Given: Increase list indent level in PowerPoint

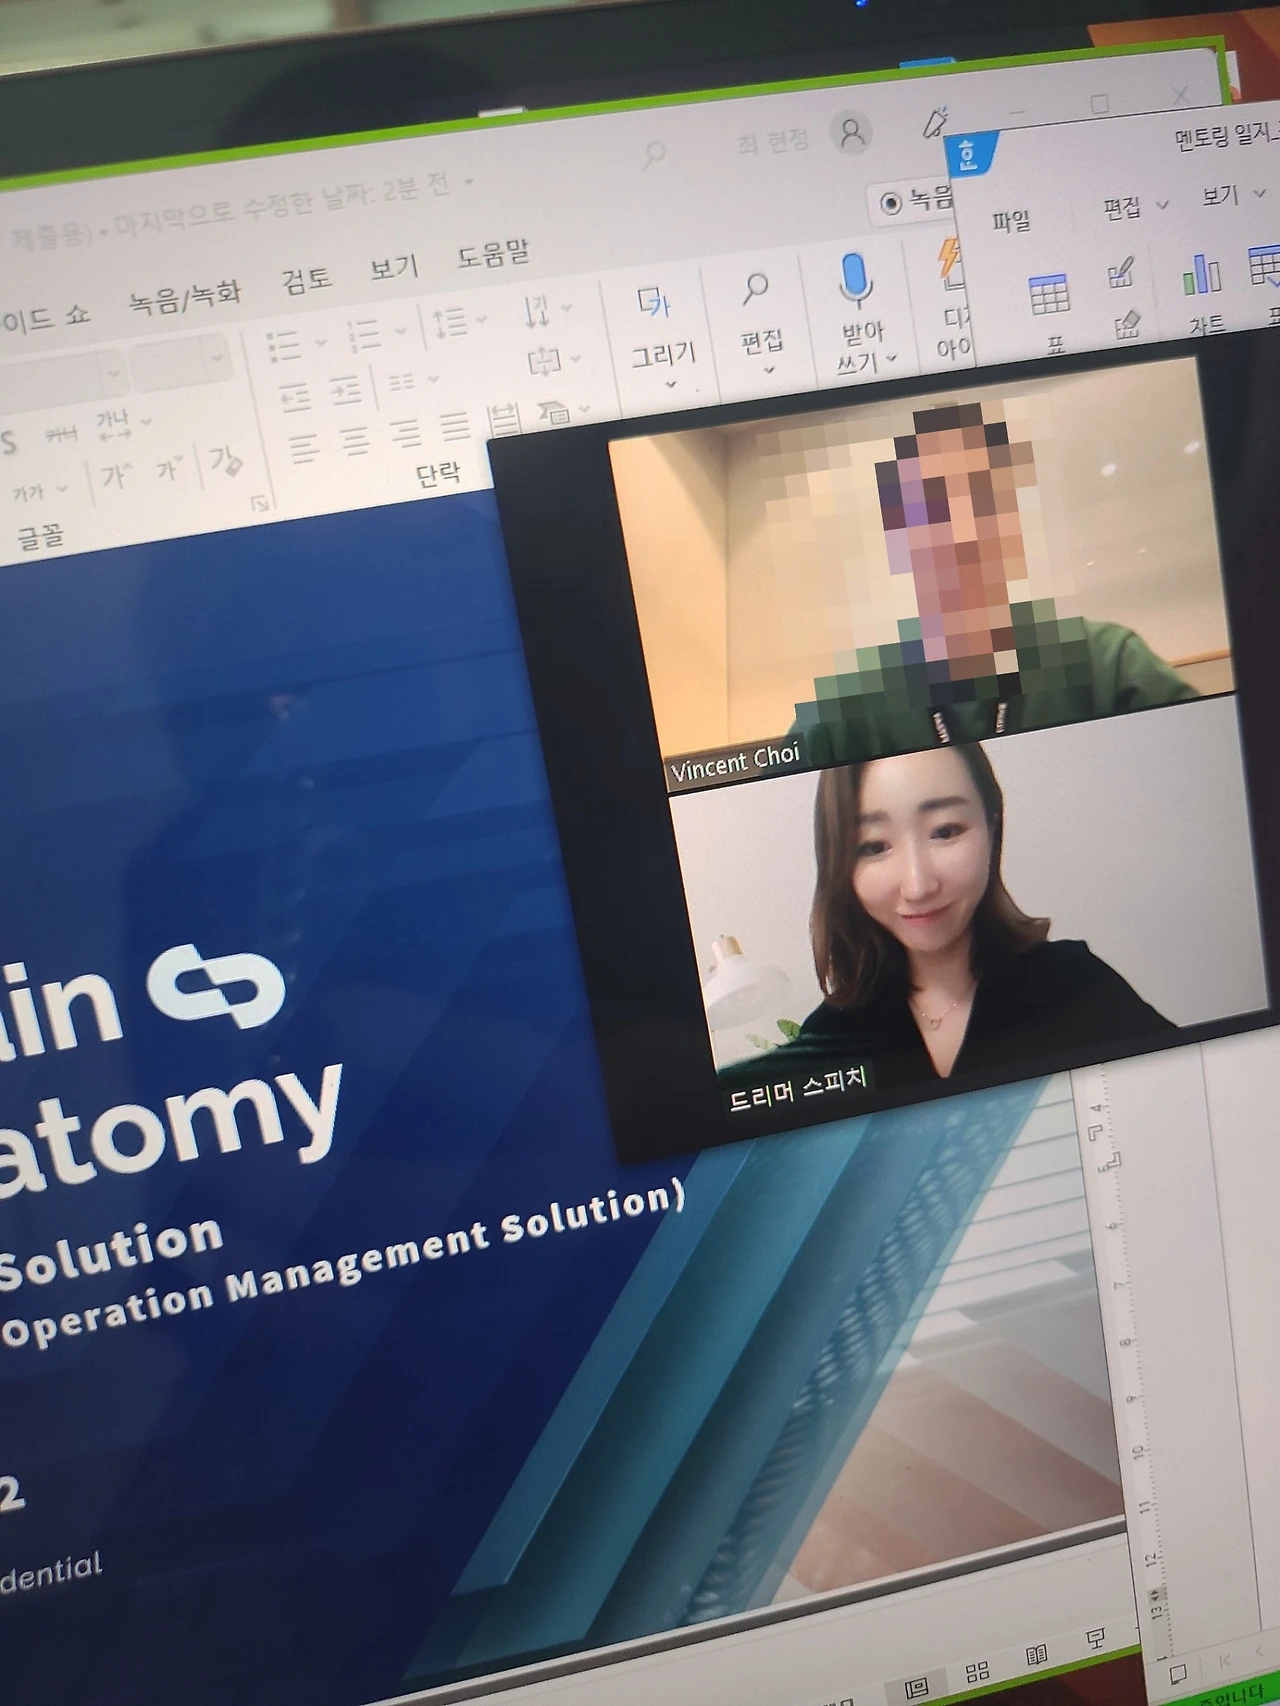Looking at the screenshot, I should 345,391.
